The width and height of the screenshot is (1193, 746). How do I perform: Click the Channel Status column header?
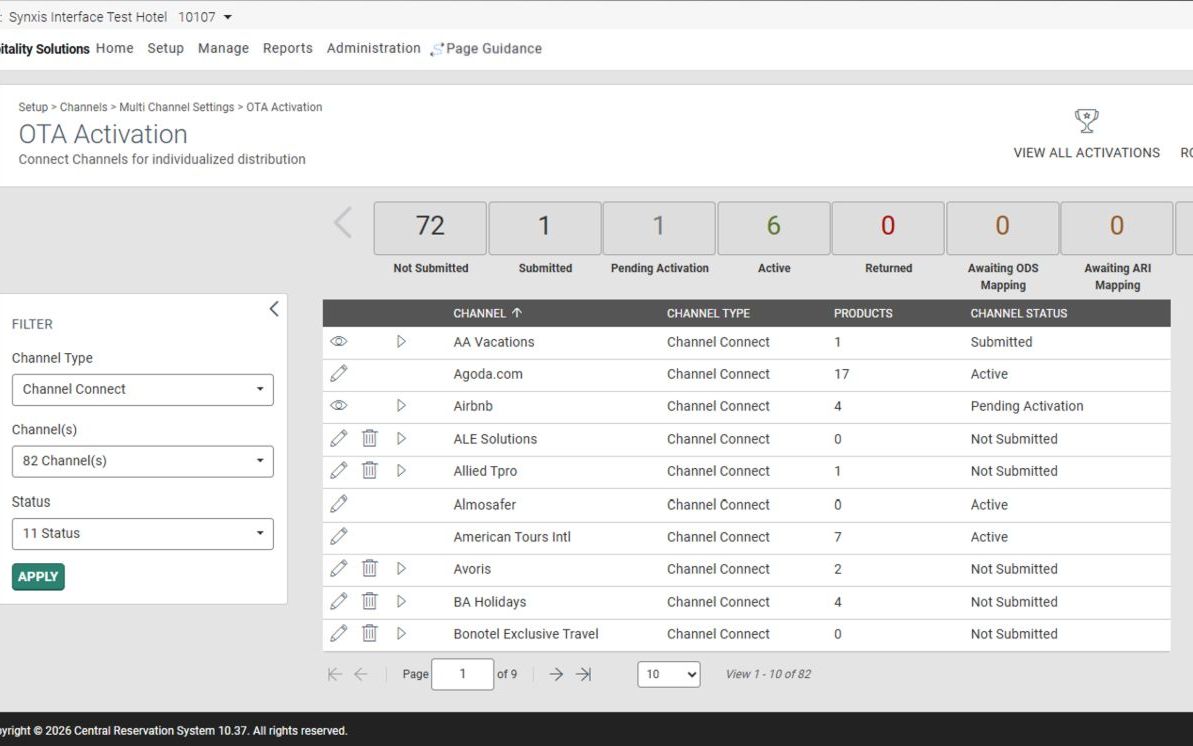coord(1019,313)
